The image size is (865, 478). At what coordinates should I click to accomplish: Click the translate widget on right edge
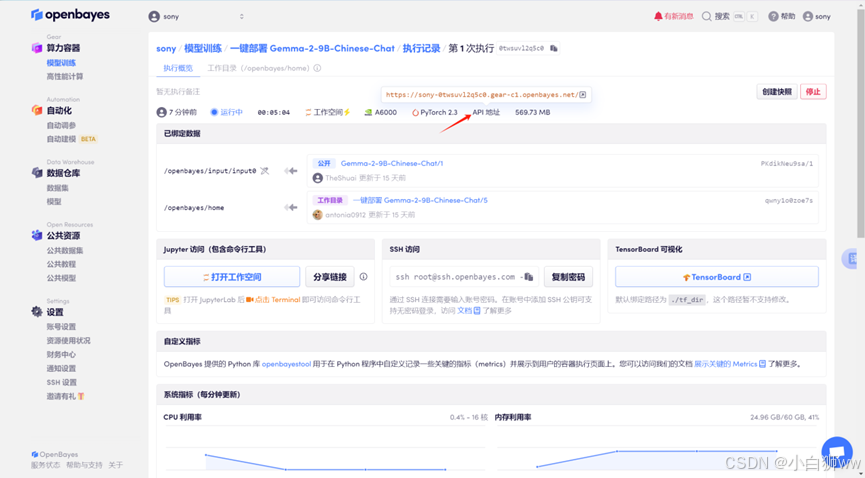[x=850, y=258]
